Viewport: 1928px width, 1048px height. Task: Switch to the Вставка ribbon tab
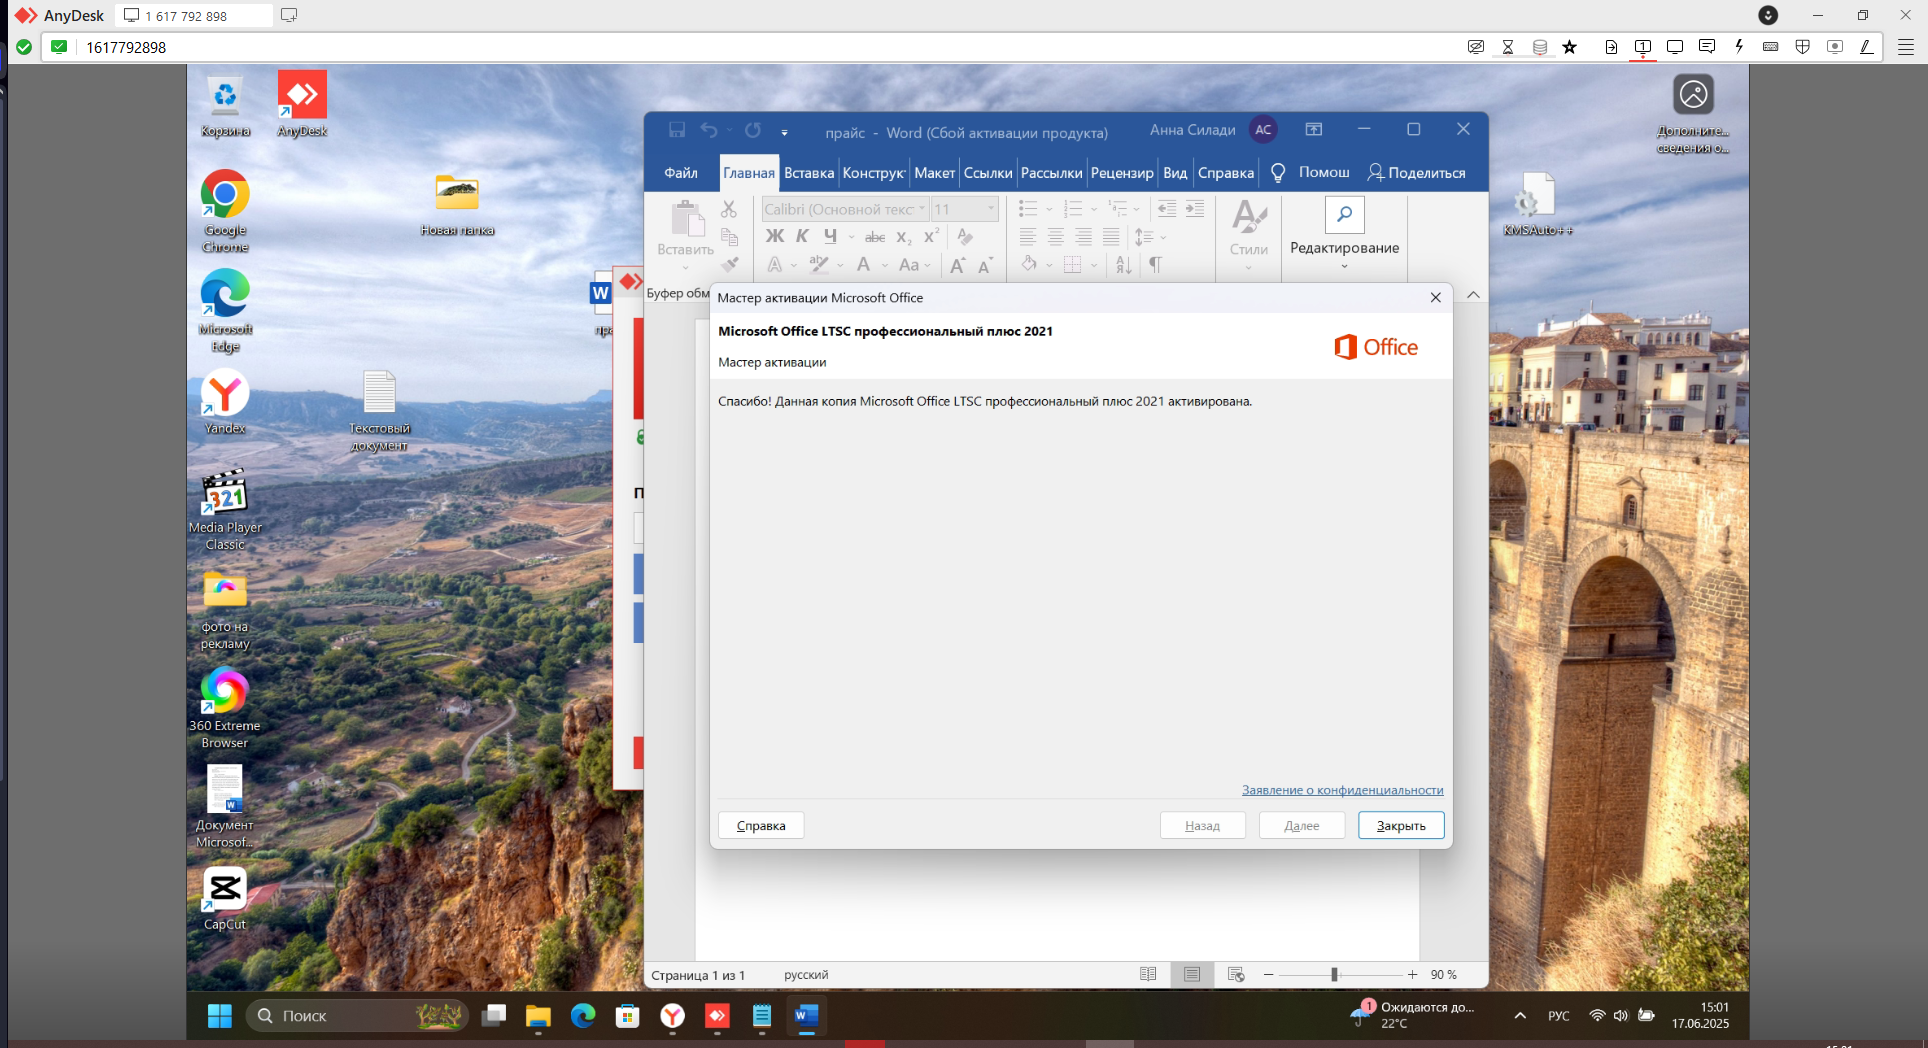click(809, 173)
